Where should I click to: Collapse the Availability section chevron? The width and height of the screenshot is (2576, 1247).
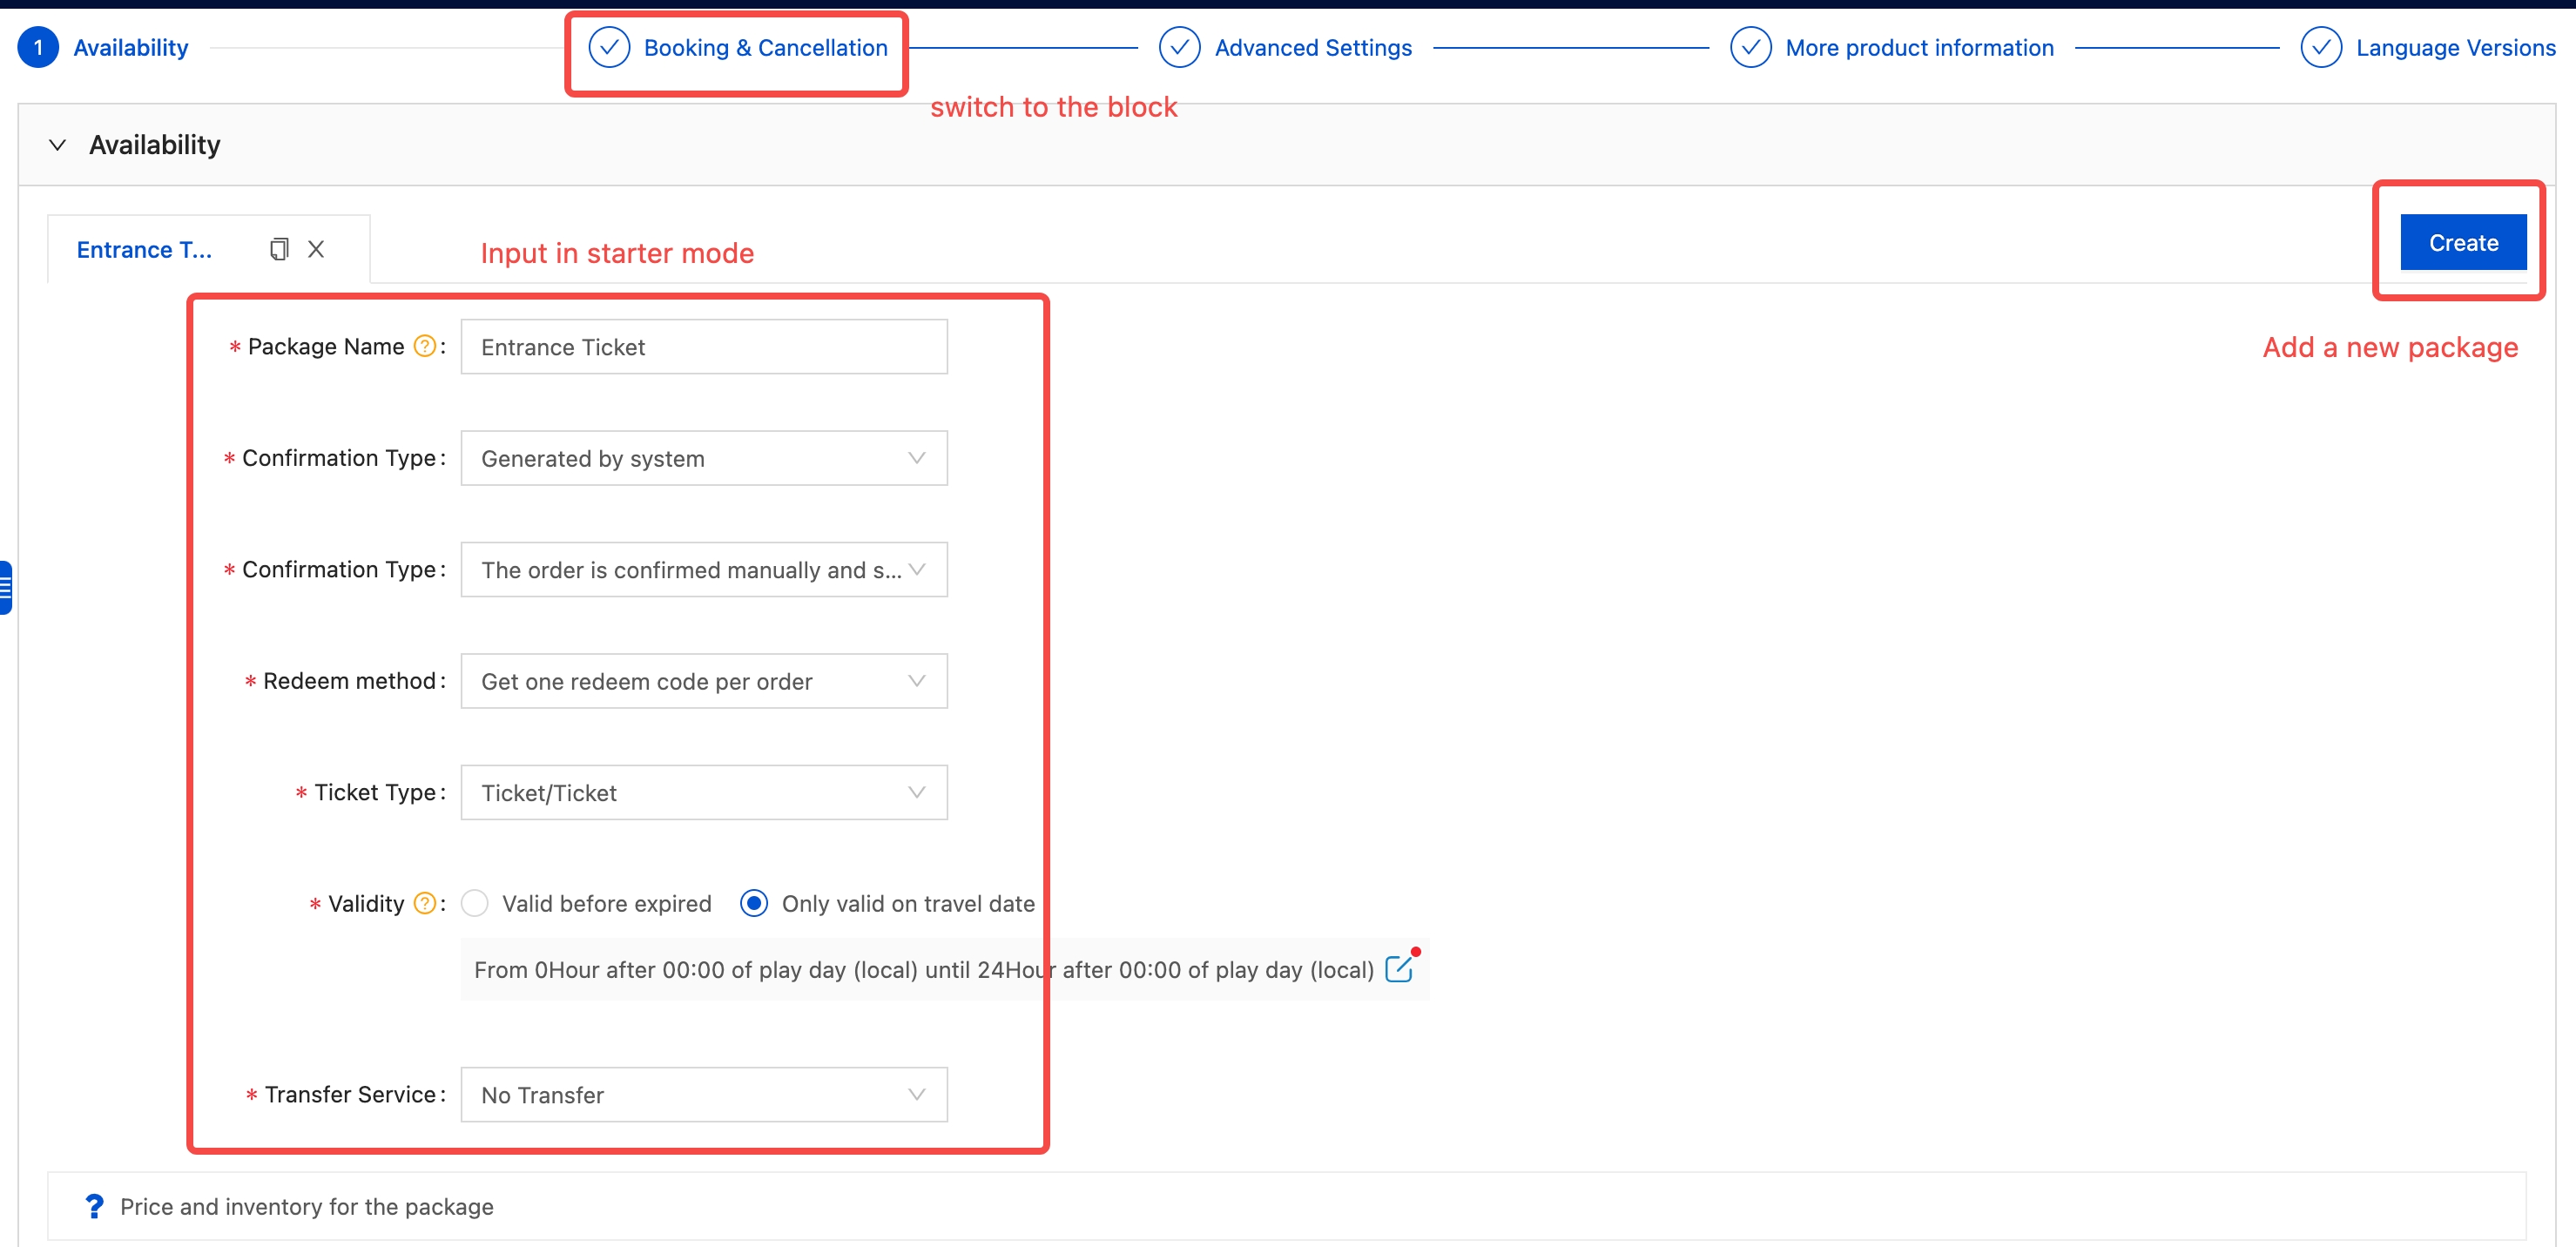(58, 145)
